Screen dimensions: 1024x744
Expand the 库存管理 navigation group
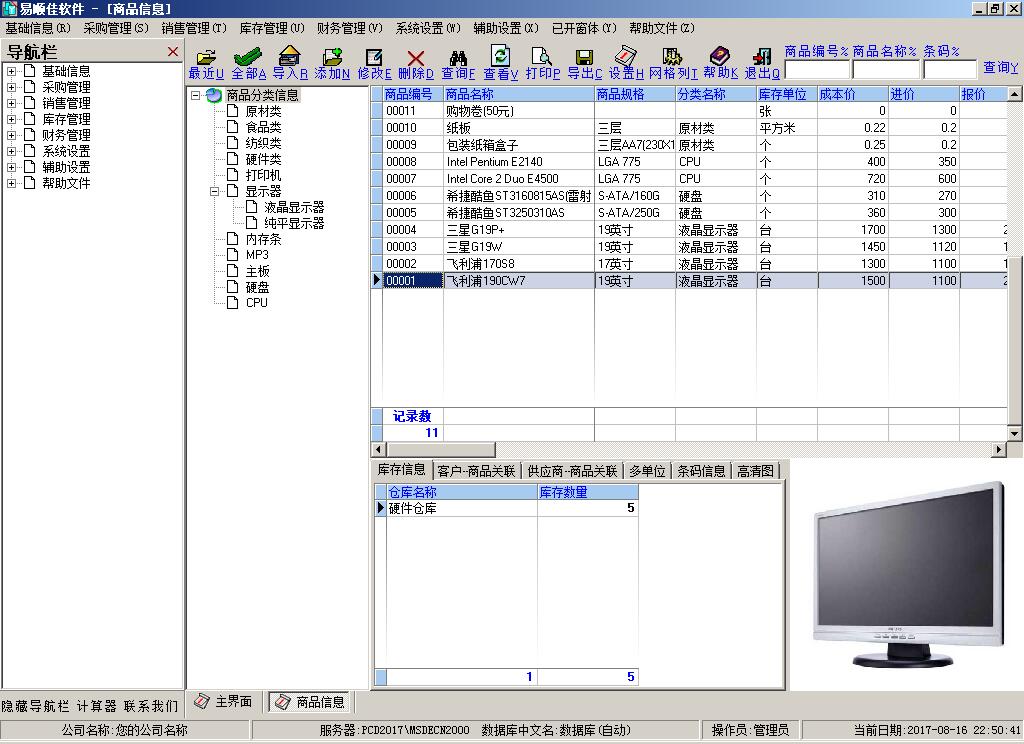coord(12,118)
